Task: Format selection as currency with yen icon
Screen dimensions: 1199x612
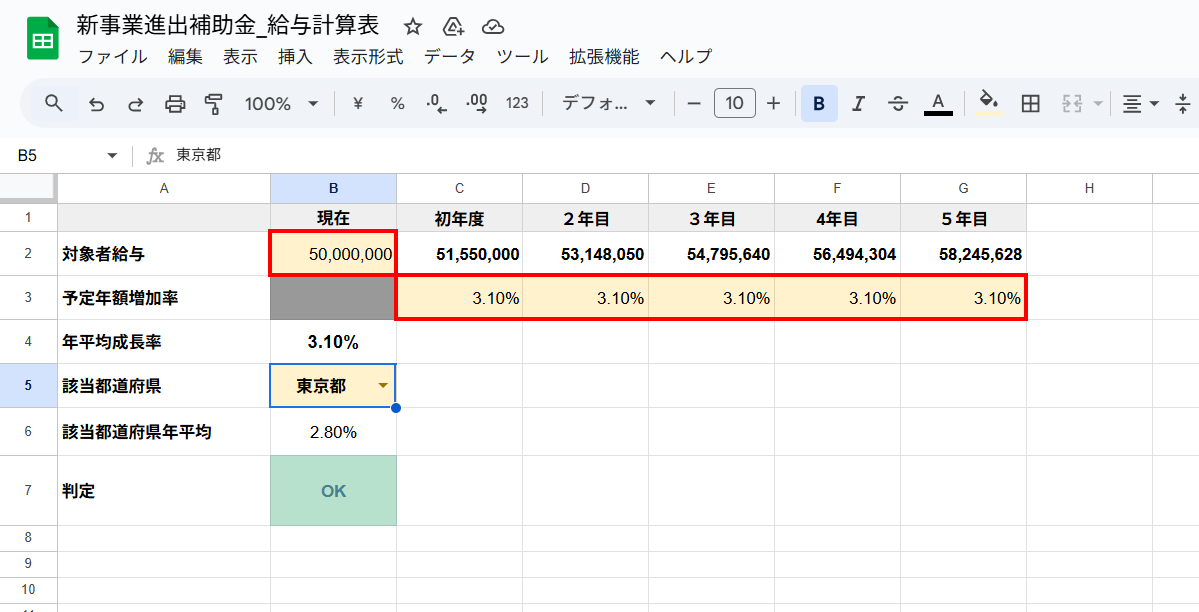Action: point(357,103)
